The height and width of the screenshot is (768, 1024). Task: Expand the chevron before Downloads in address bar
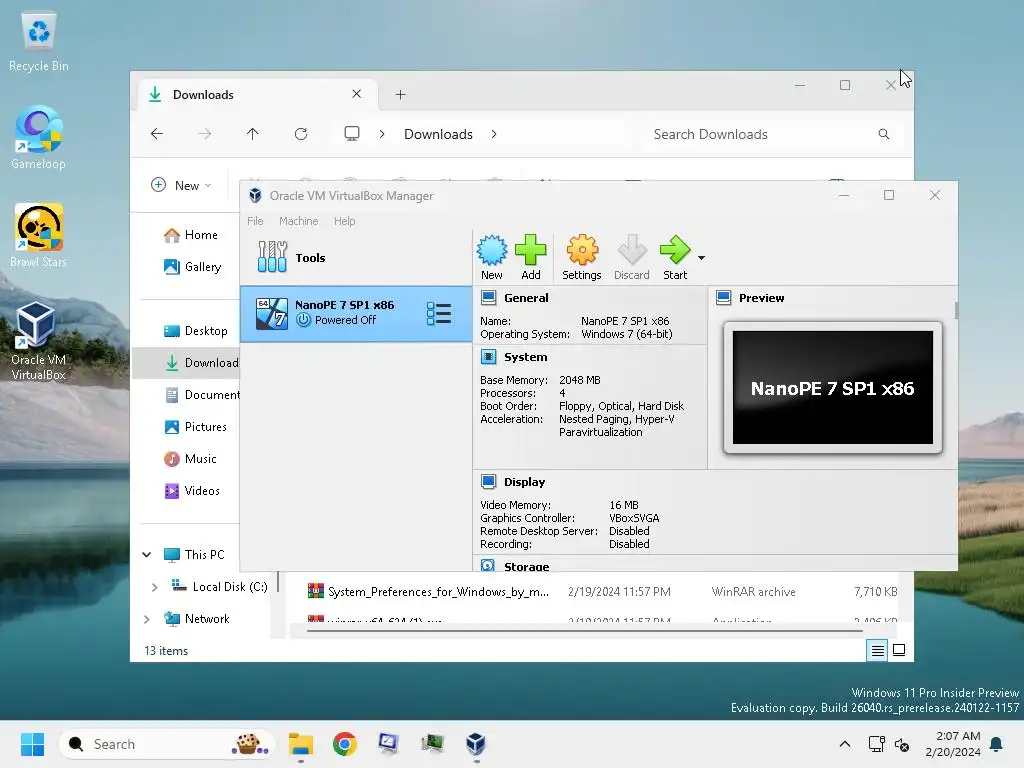(382, 134)
